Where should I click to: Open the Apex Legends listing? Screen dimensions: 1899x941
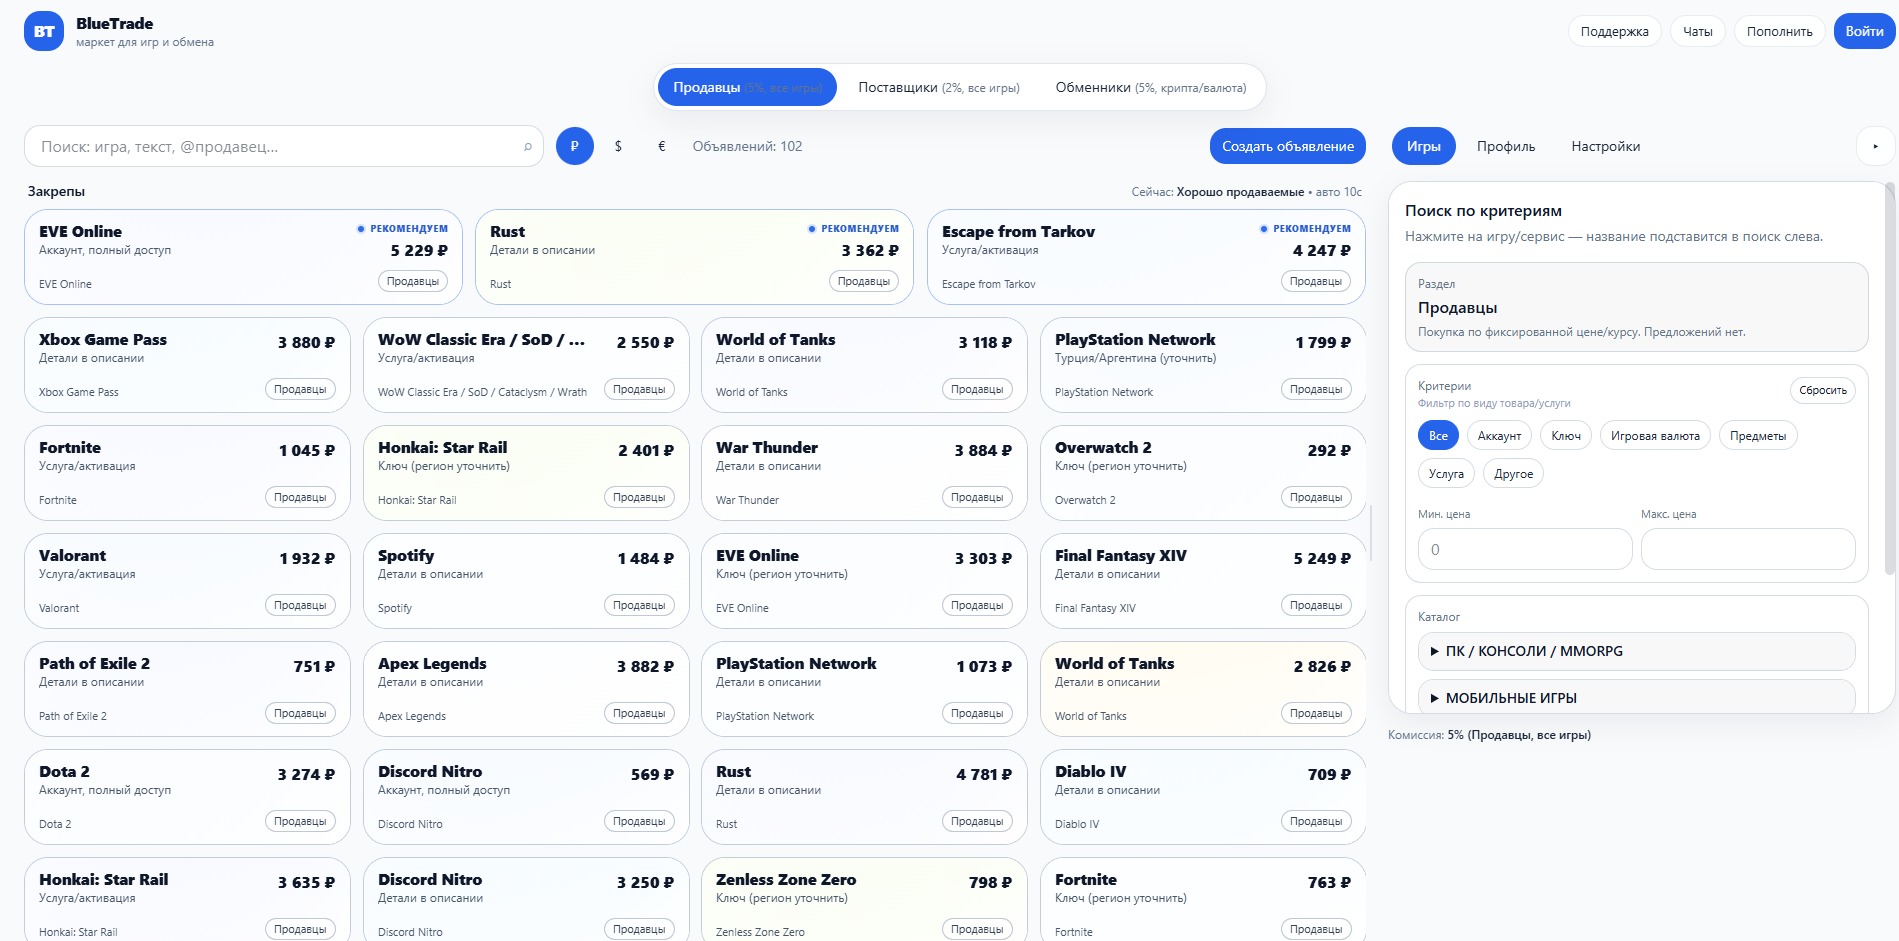pyautogui.click(x=526, y=689)
